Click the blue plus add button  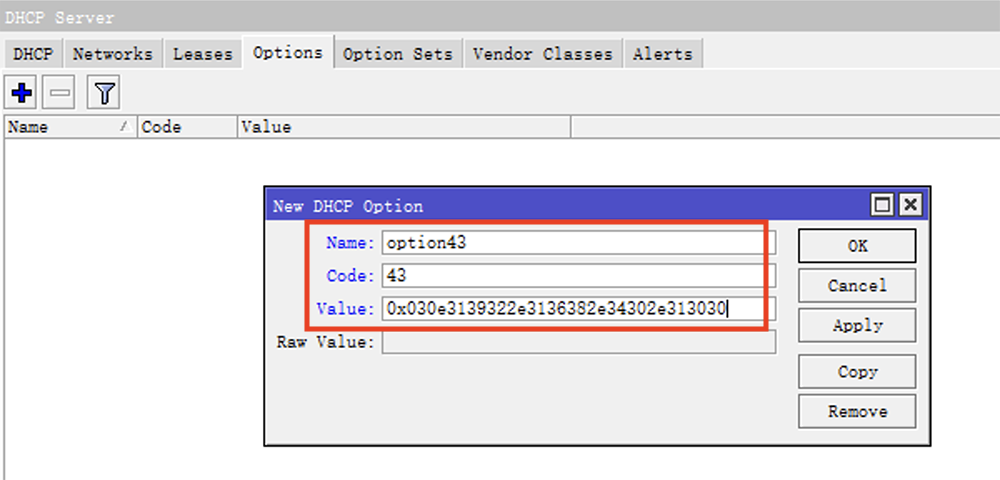(21, 94)
